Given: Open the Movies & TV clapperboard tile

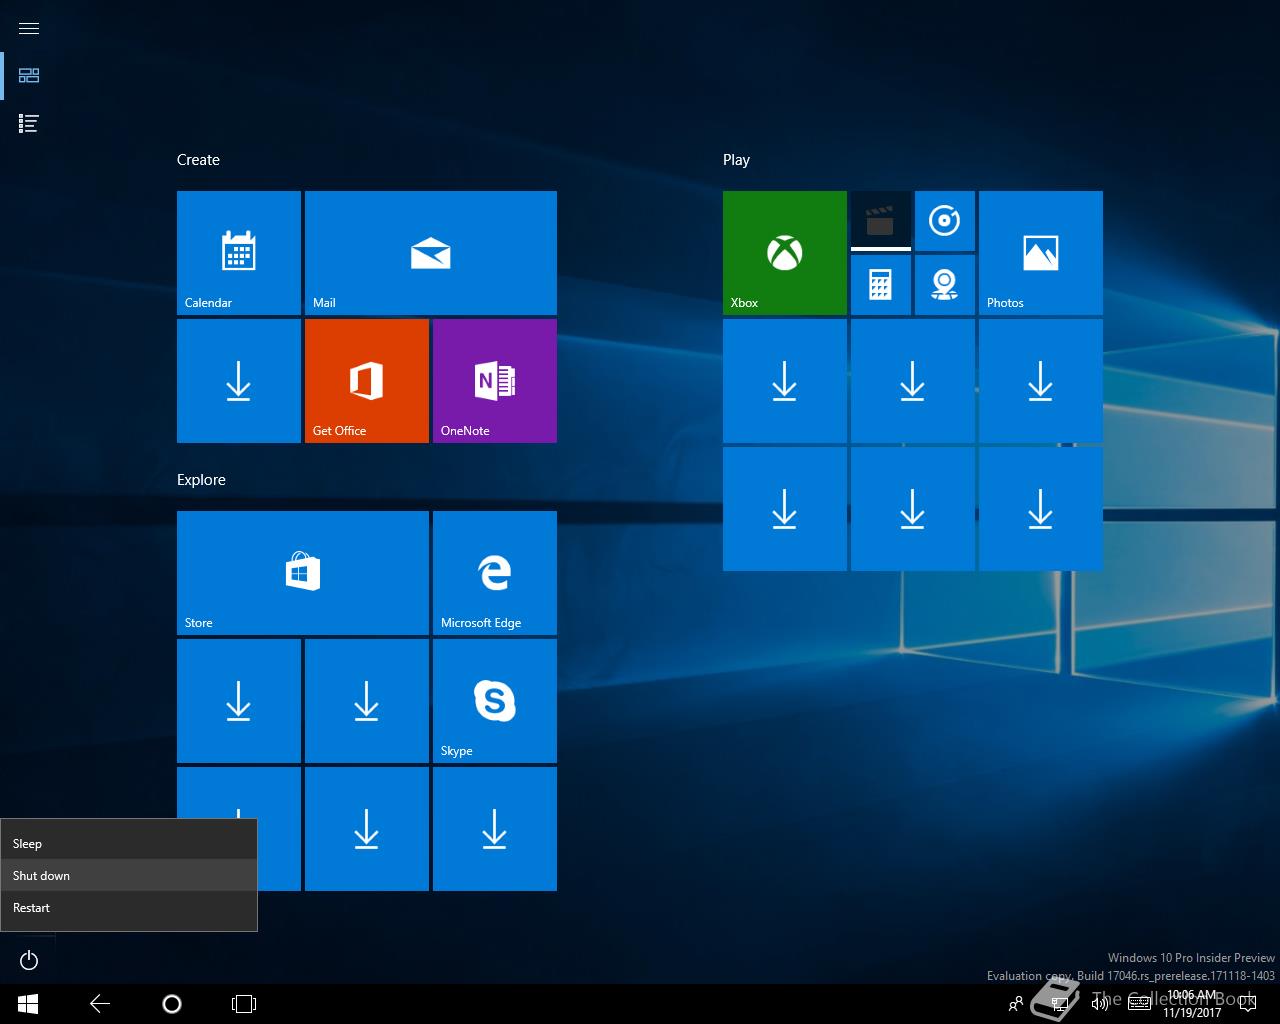Looking at the screenshot, I should click(881, 221).
